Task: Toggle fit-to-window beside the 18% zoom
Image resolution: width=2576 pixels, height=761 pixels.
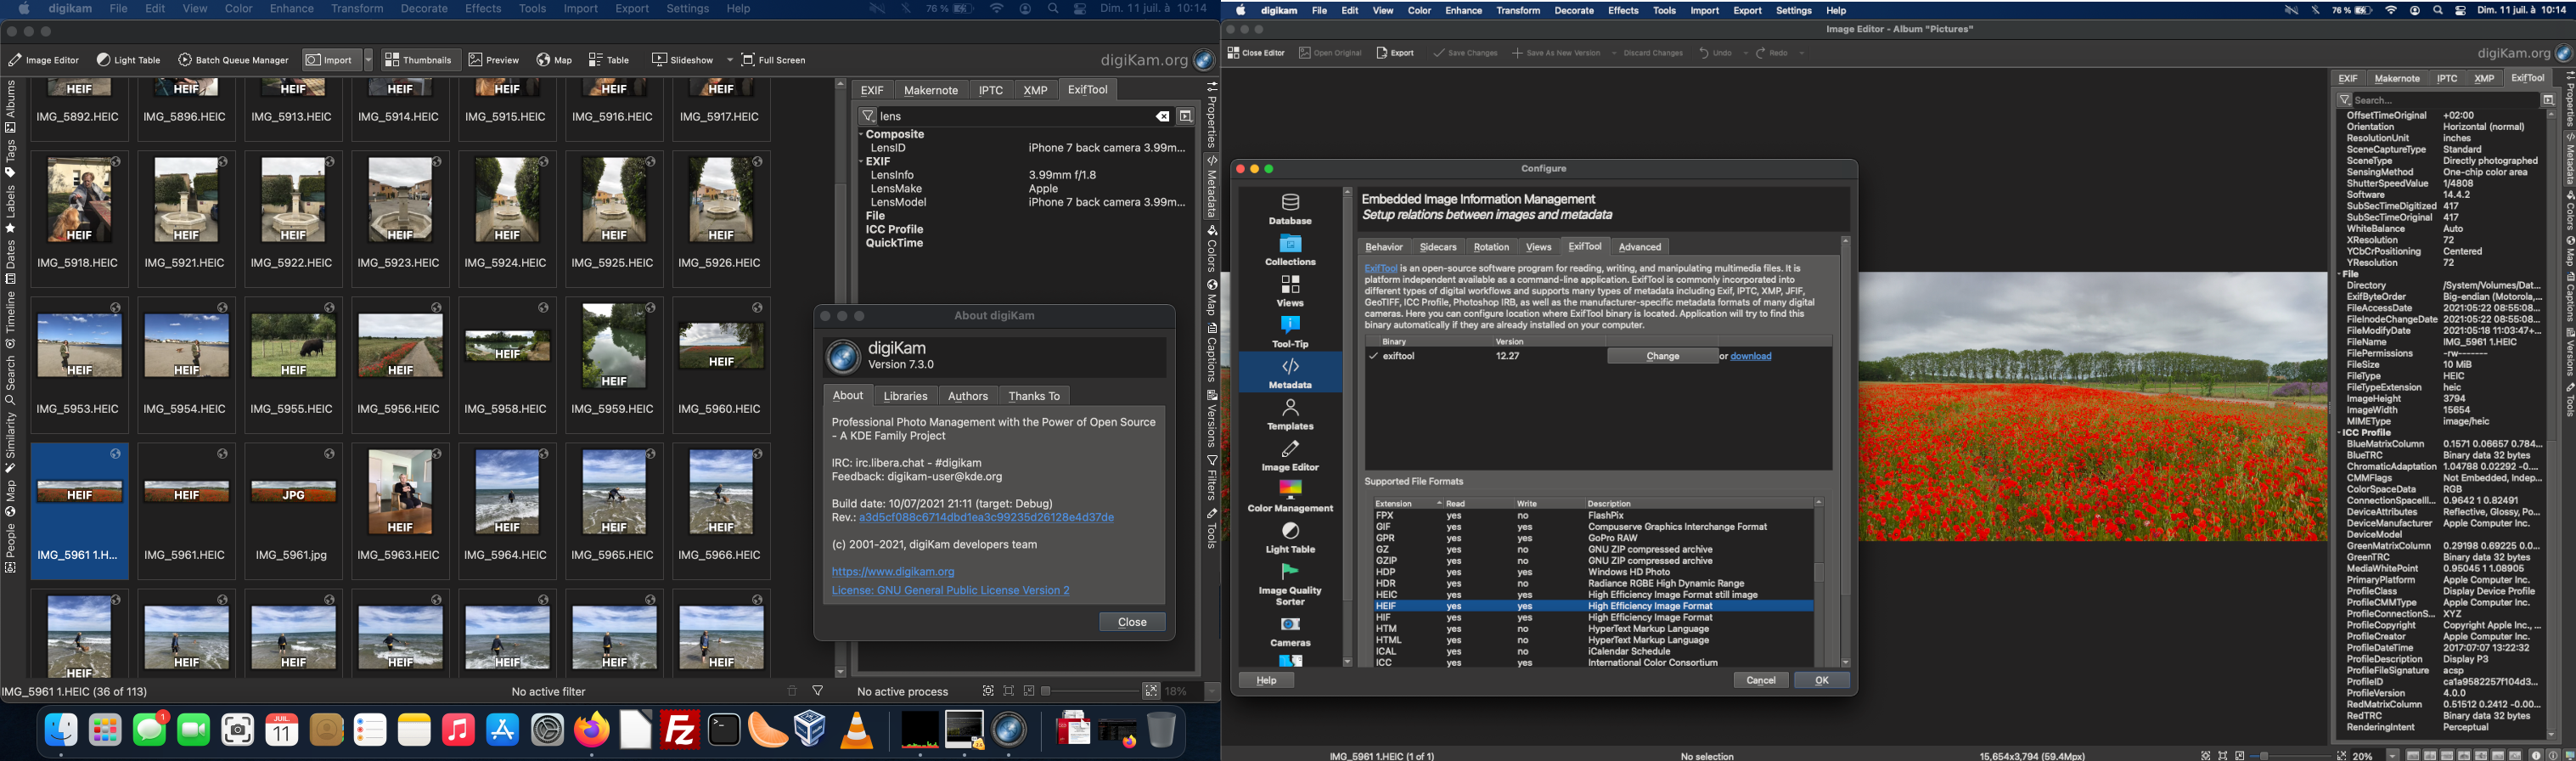Action: (1151, 691)
